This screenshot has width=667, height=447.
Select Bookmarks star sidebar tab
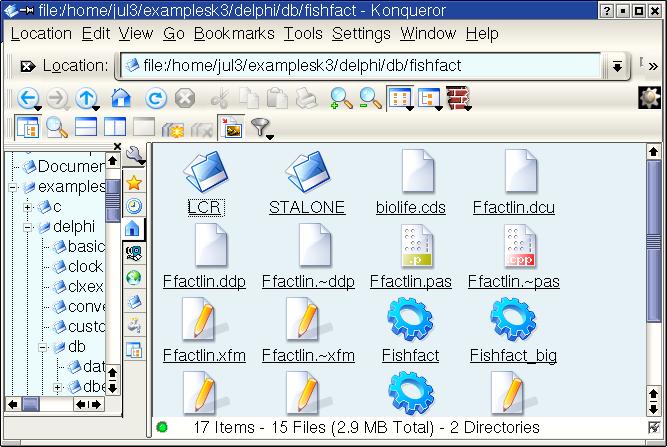134,183
